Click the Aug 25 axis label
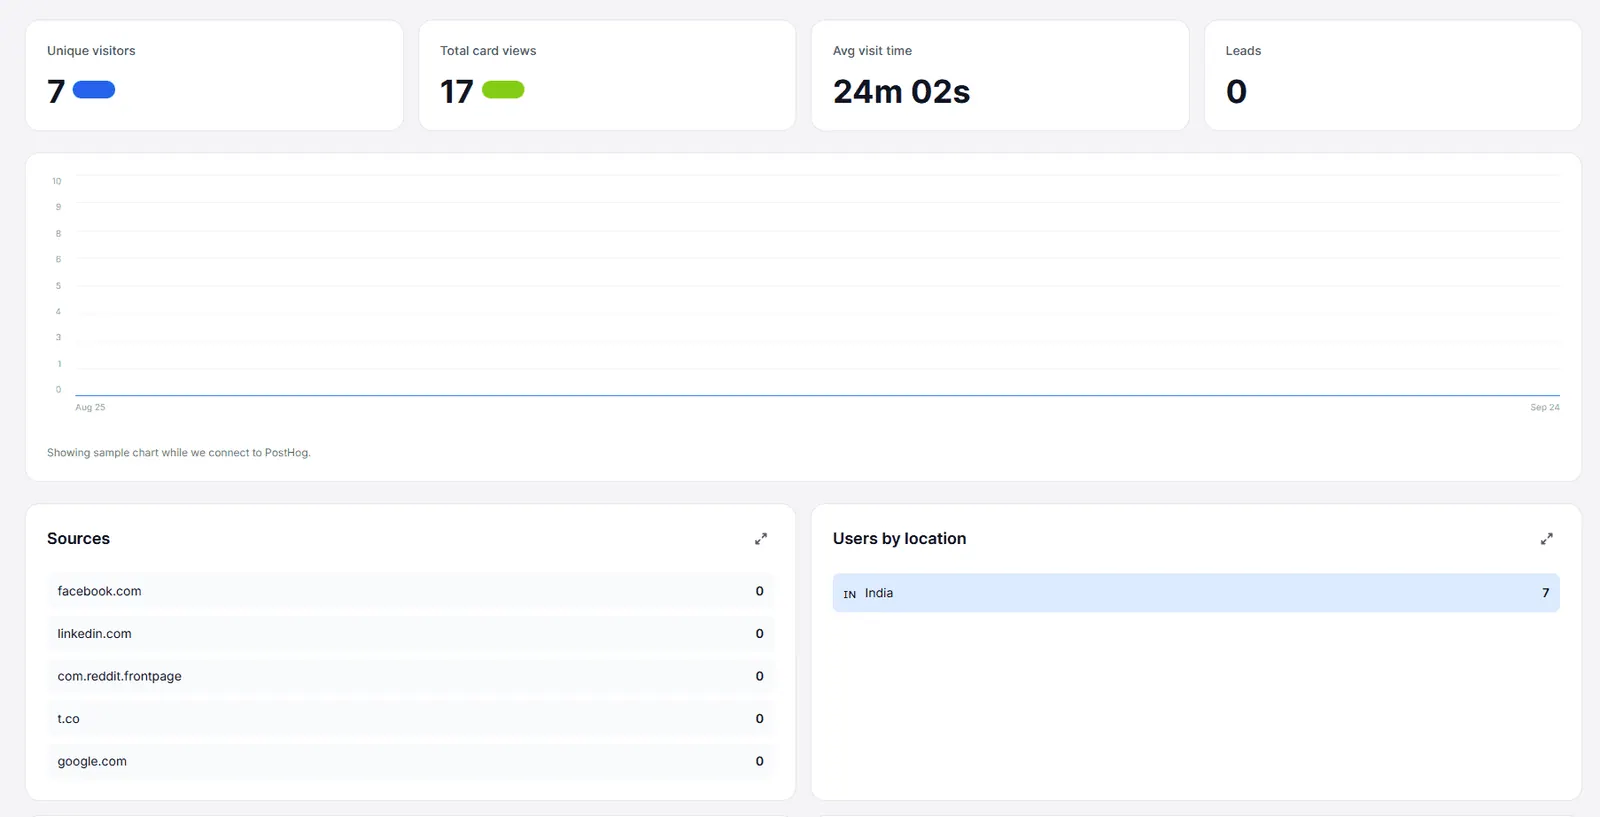1600x817 pixels. click(90, 408)
